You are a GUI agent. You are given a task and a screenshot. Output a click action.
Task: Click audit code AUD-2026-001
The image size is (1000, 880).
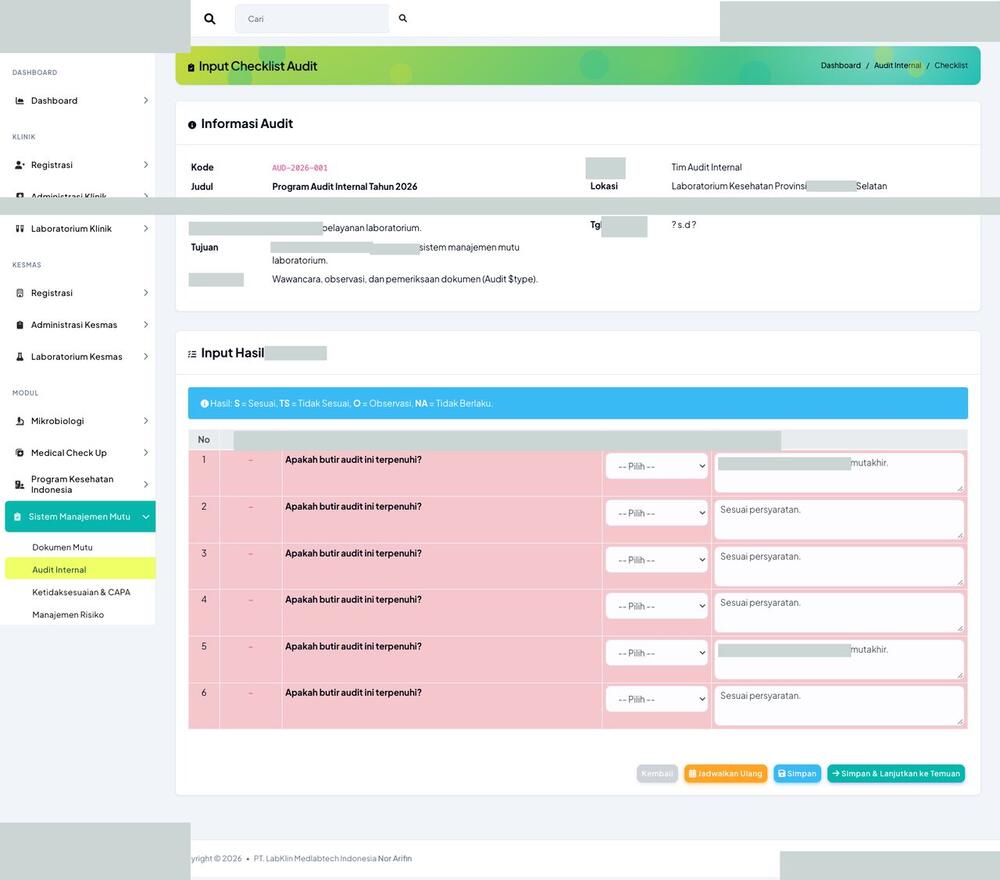point(300,168)
